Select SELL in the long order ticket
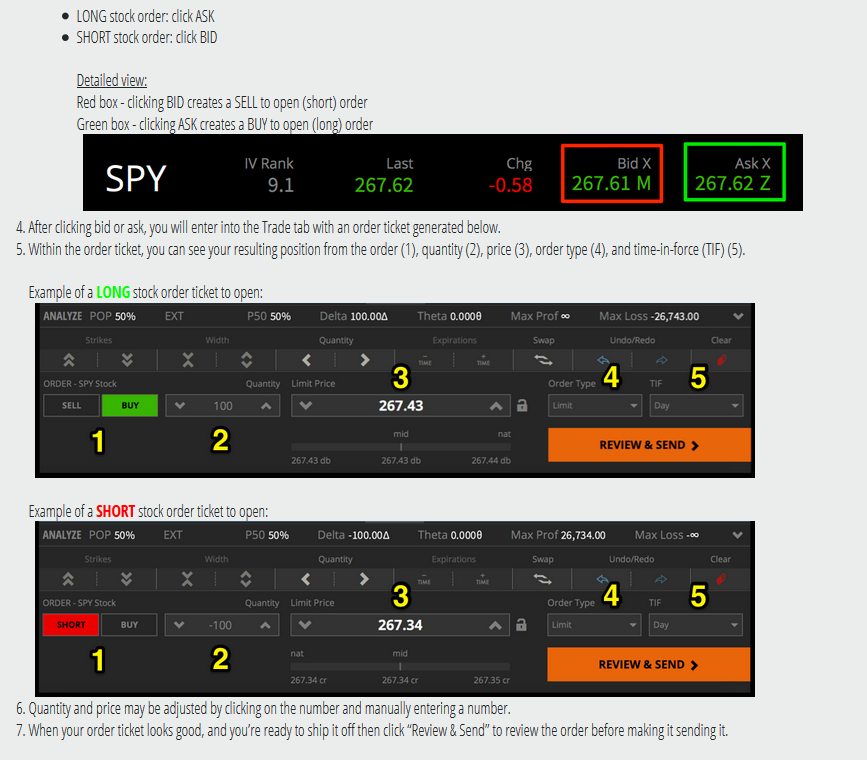Image resolution: width=867 pixels, height=760 pixels. tap(71, 405)
